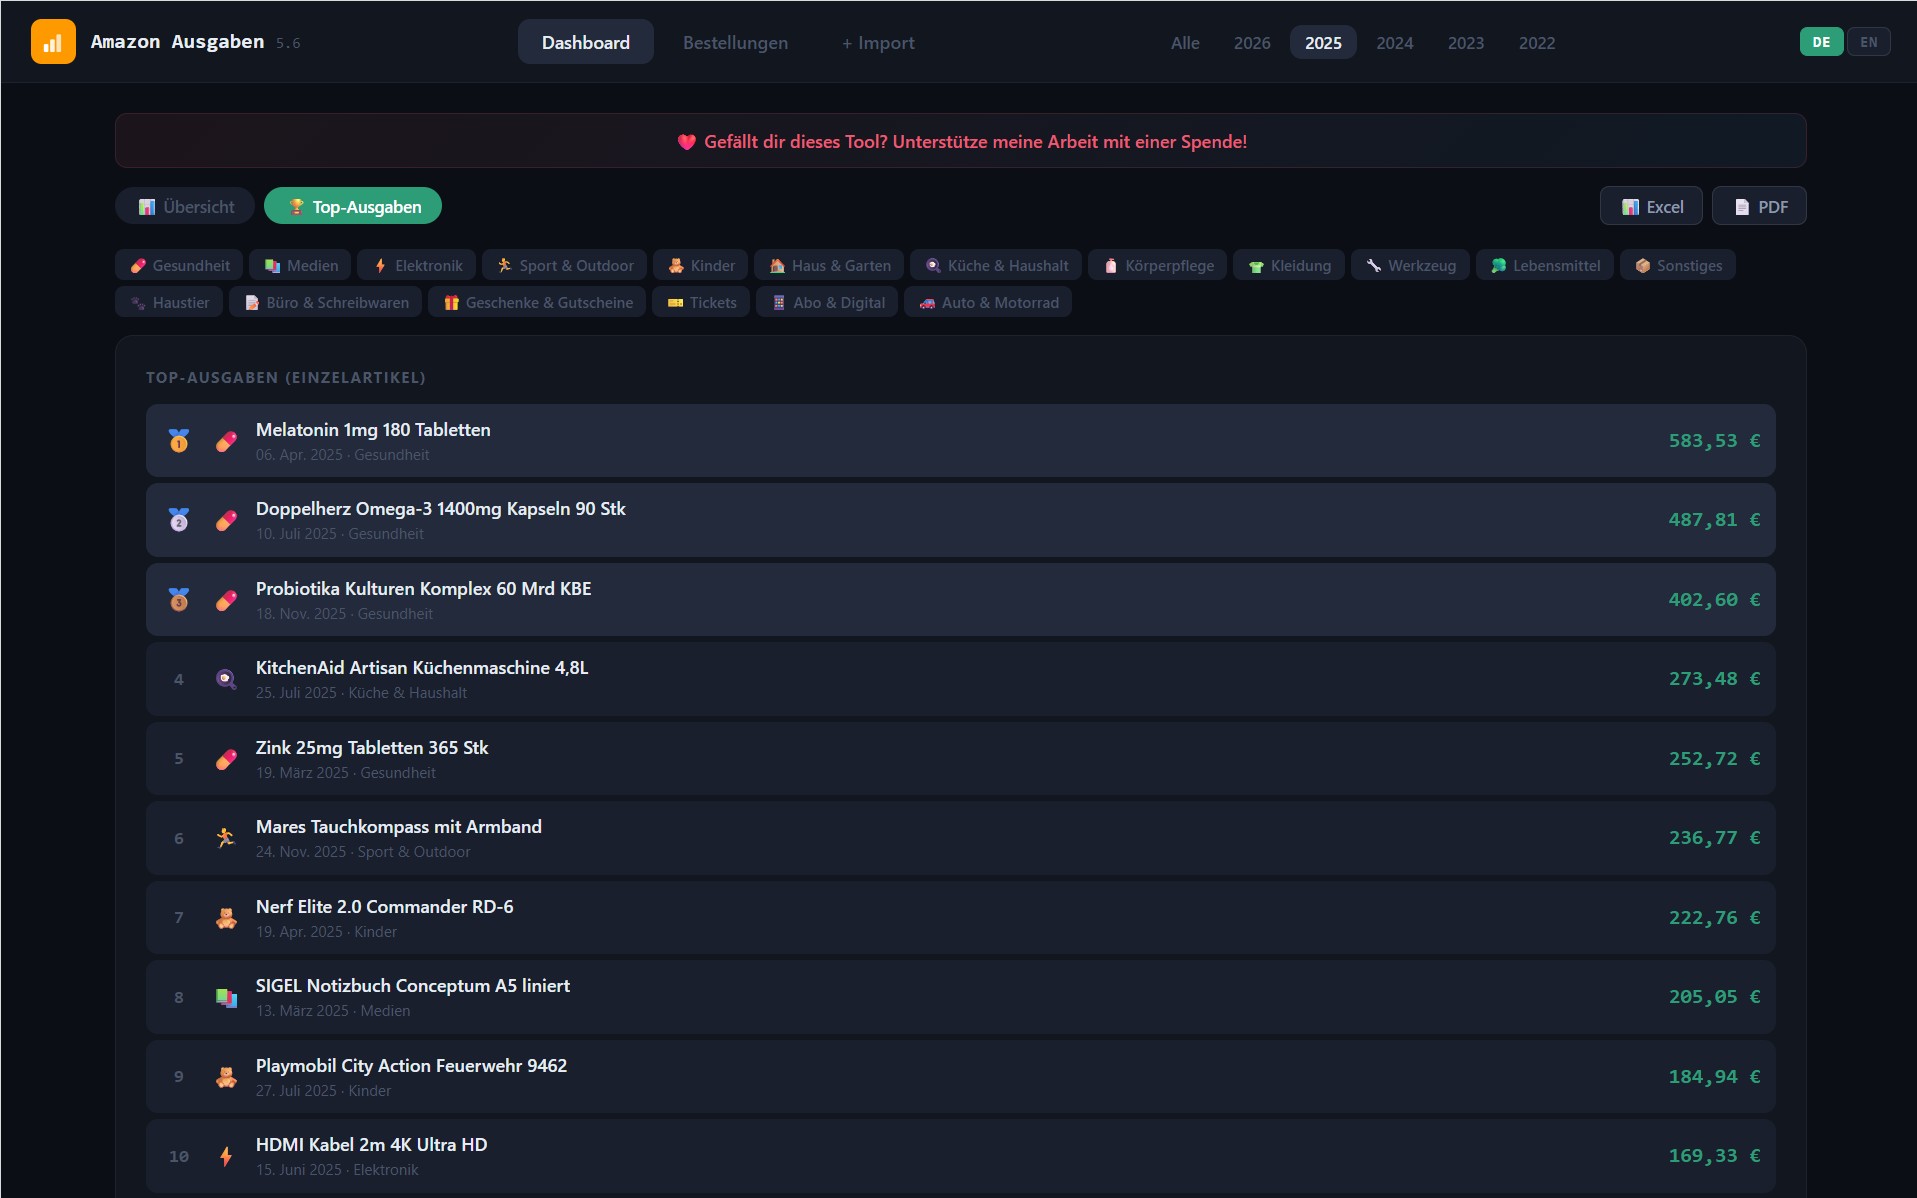The image size is (1917, 1198).
Task: Filter by the Tickets category chip
Action: (701, 302)
